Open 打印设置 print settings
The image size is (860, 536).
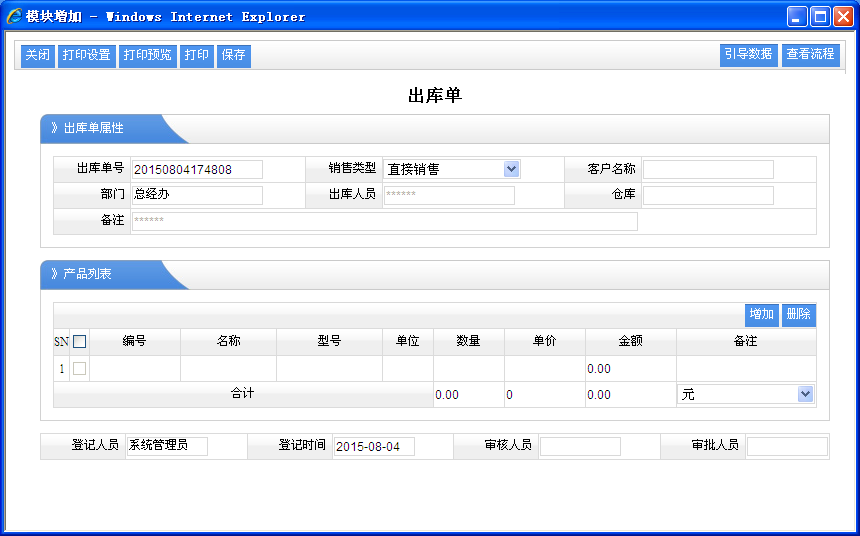coord(86,56)
